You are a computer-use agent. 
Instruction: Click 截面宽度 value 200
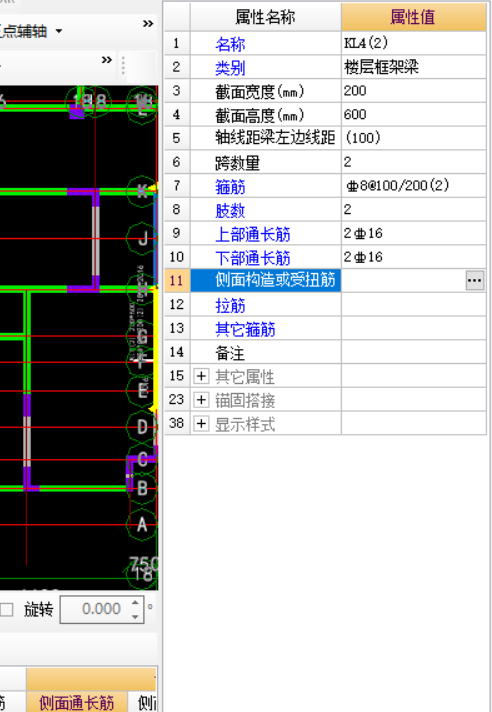click(x=413, y=91)
